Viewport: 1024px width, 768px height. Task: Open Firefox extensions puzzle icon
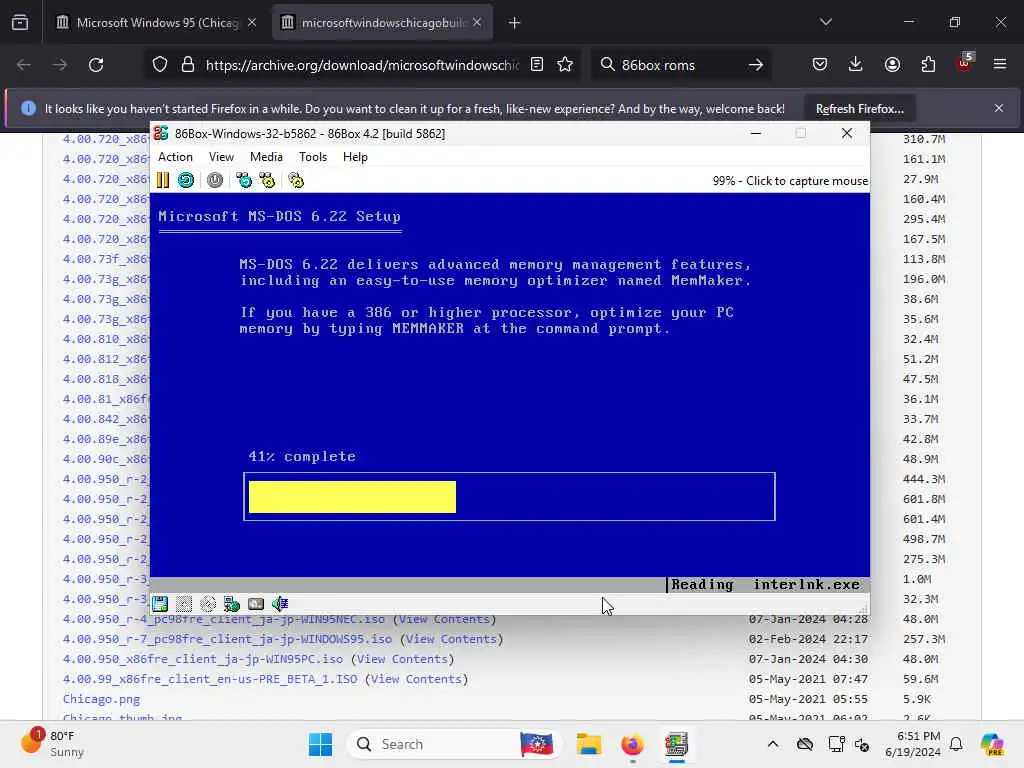tap(928, 65)
